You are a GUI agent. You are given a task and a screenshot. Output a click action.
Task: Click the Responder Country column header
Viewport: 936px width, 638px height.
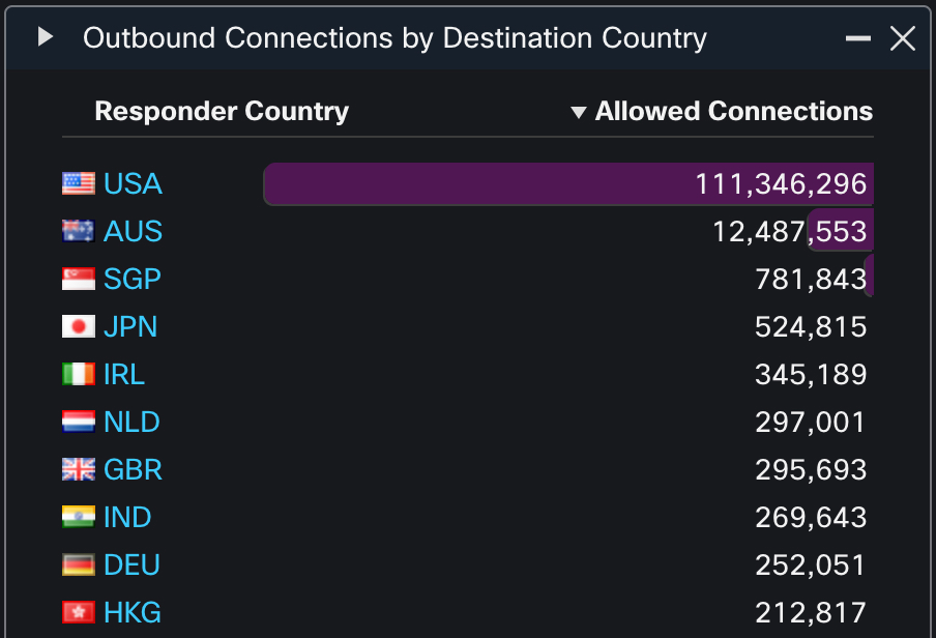click(x=221, y=111)
